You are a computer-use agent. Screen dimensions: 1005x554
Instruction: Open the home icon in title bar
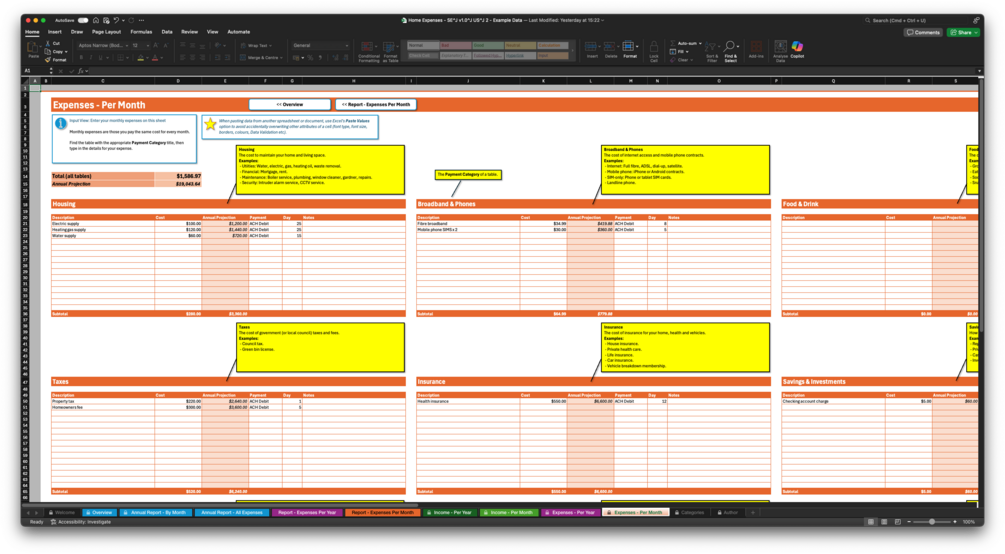click(x=96, y=21)
